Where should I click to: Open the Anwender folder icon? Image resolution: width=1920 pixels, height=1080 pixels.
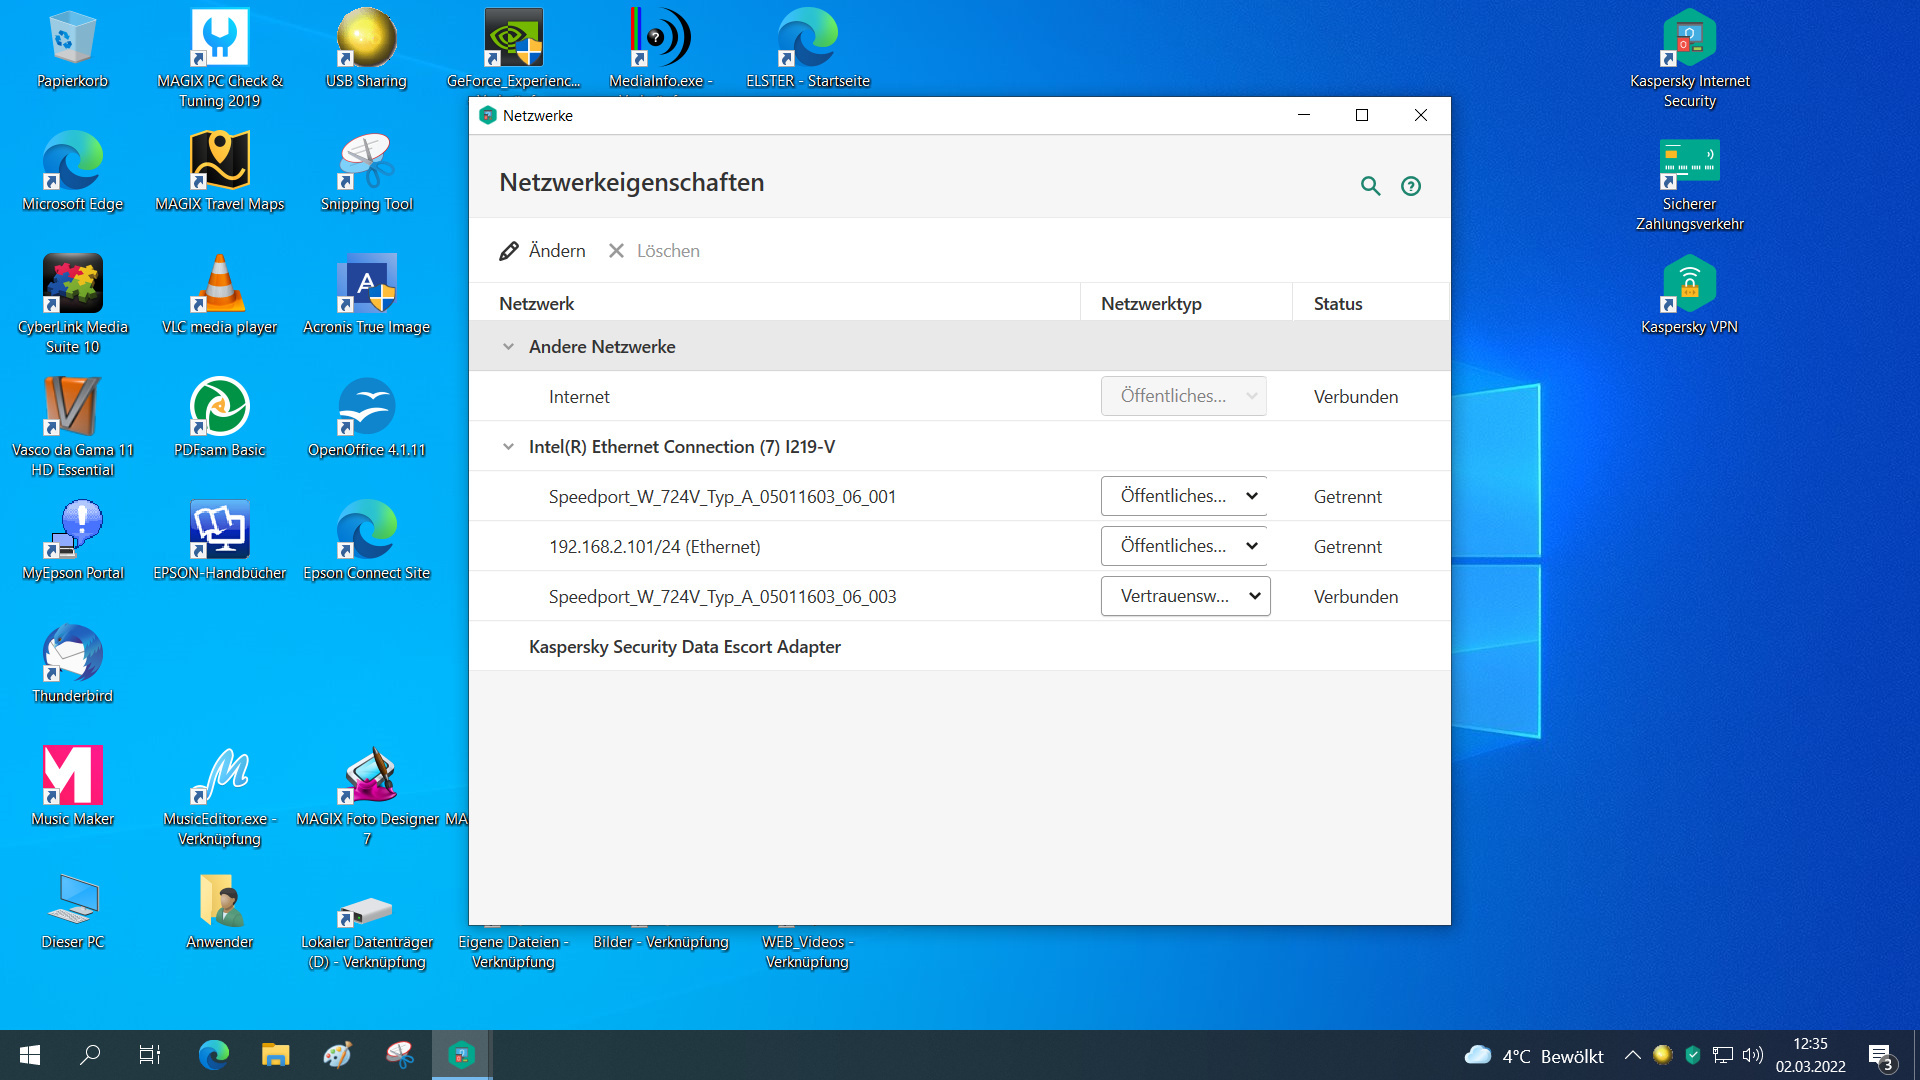click(x=220, y=910)
